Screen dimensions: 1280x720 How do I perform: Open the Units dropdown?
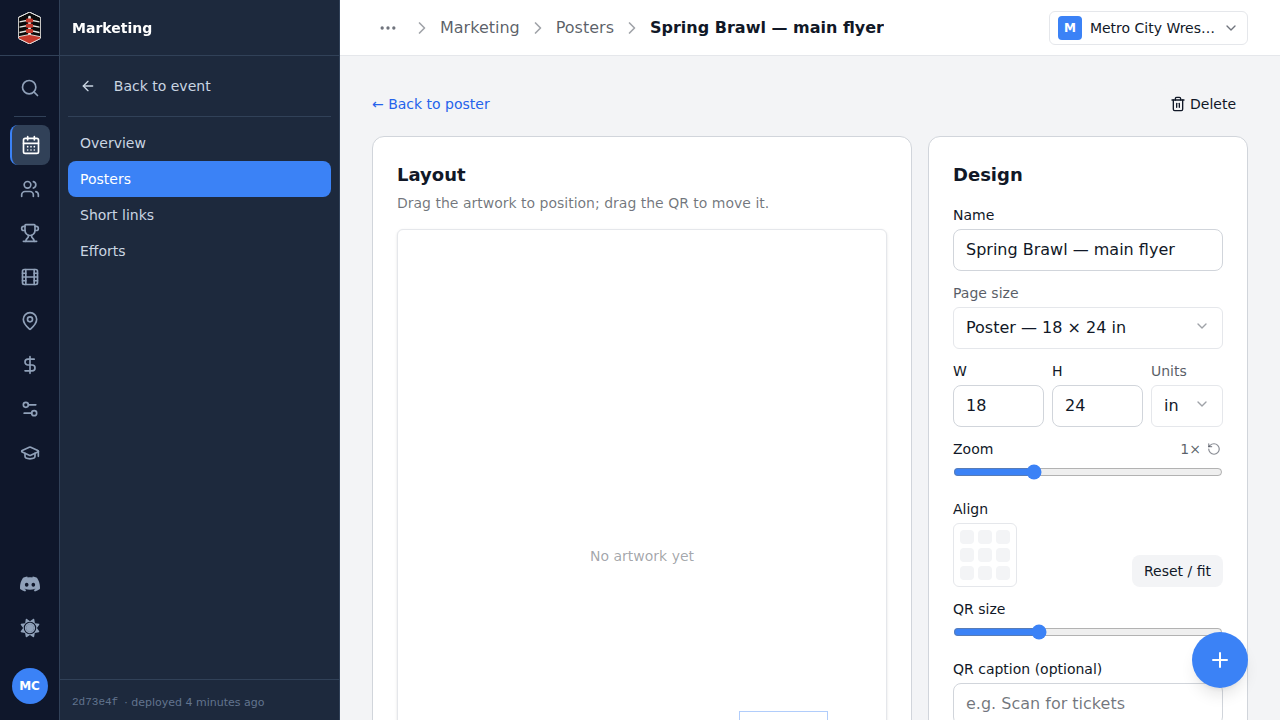coord(1187,406)
